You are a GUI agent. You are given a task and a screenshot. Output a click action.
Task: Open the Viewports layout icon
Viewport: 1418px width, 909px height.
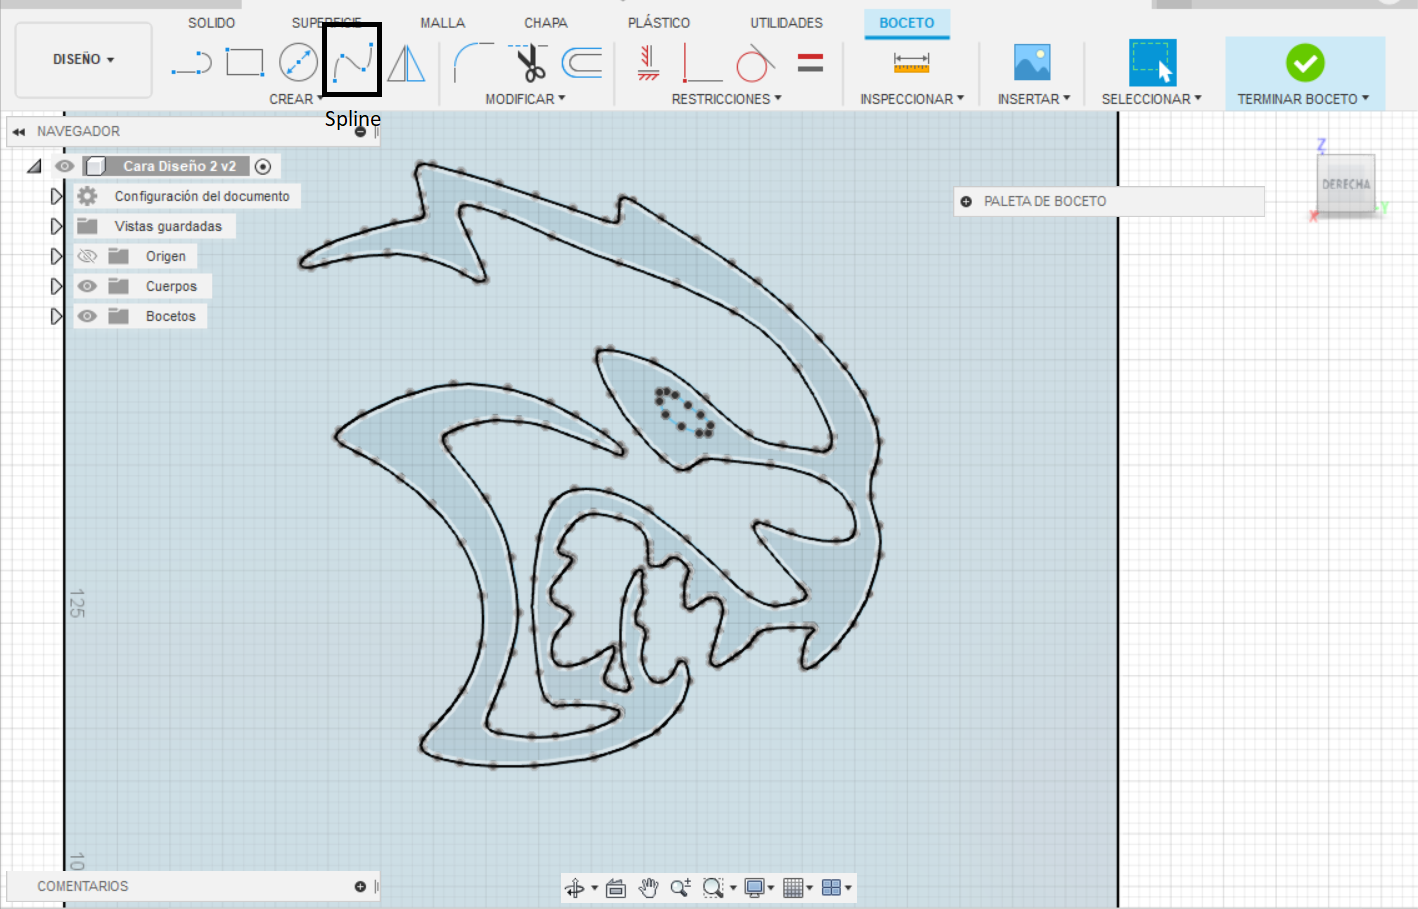pyautogui.click(x=831, y=888)
